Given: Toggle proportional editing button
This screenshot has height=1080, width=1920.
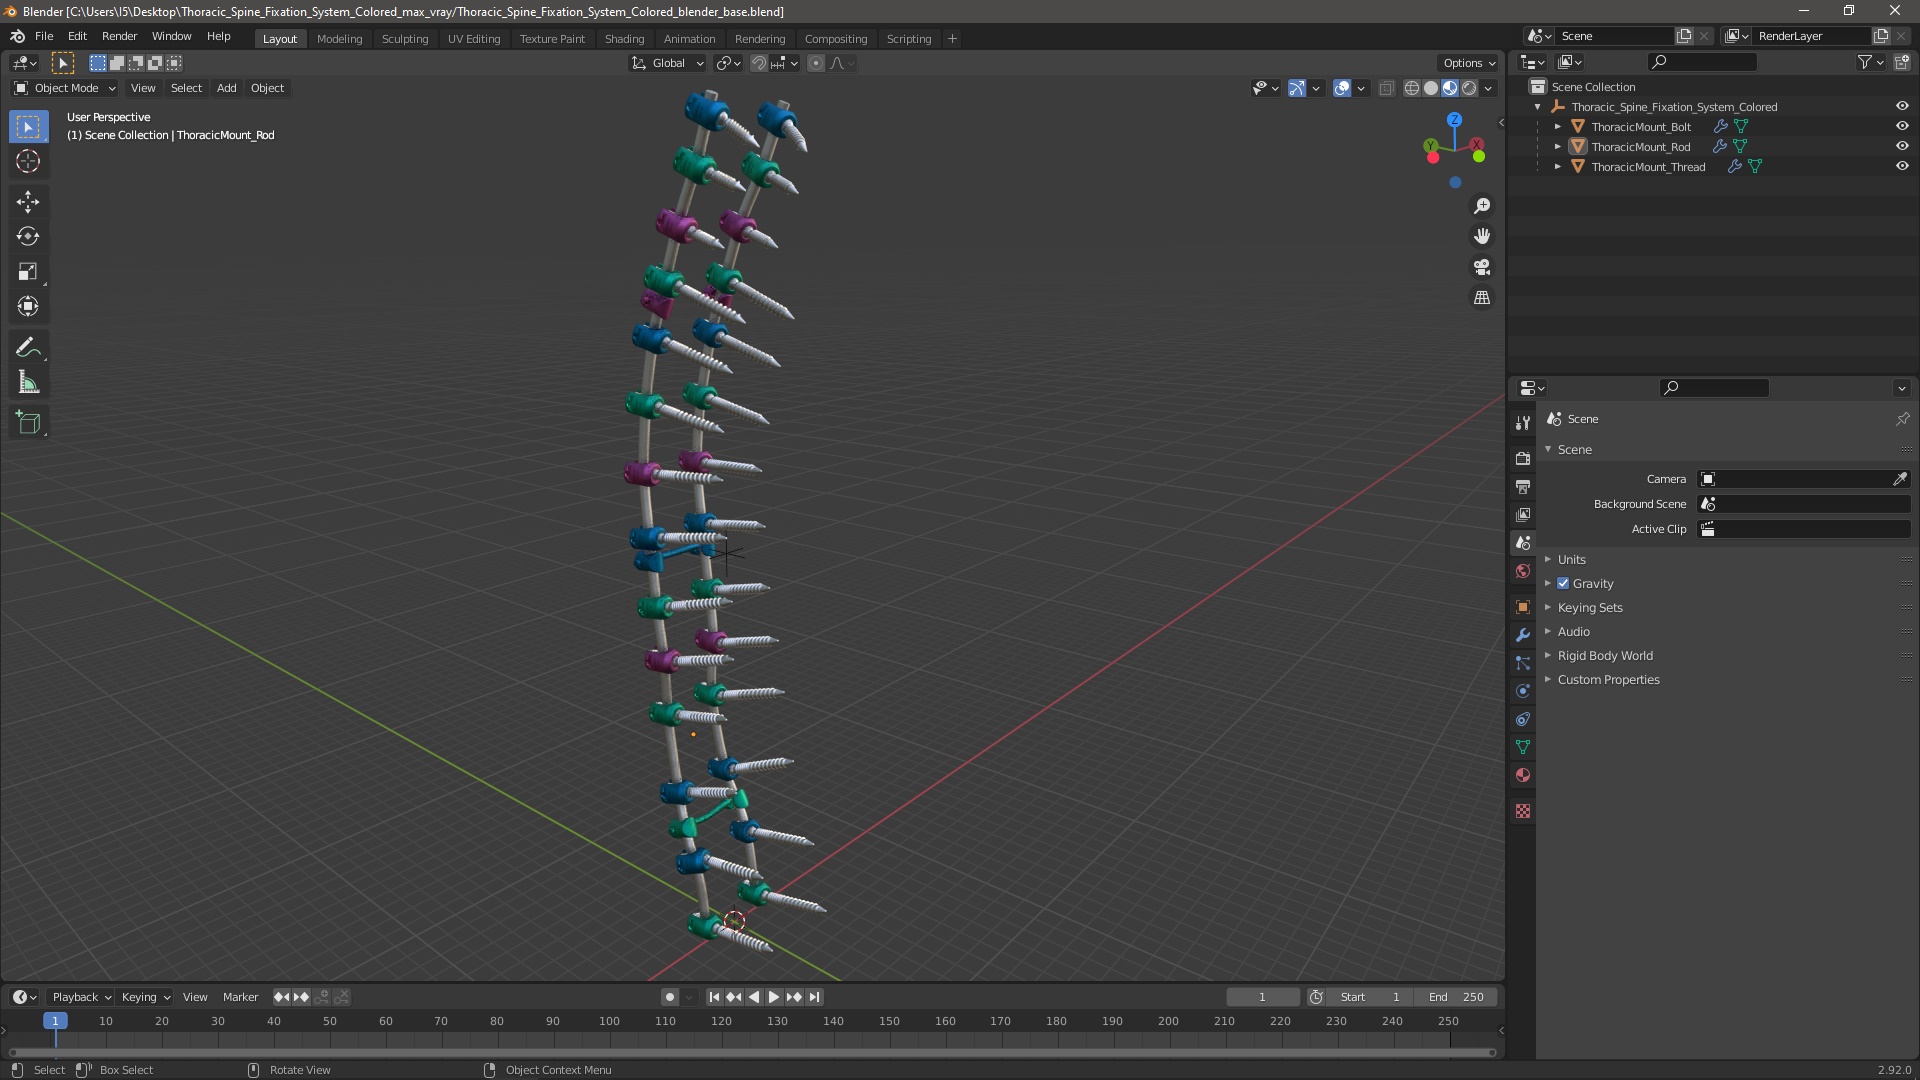Looking at the screenshot, I should coord(816,63).
